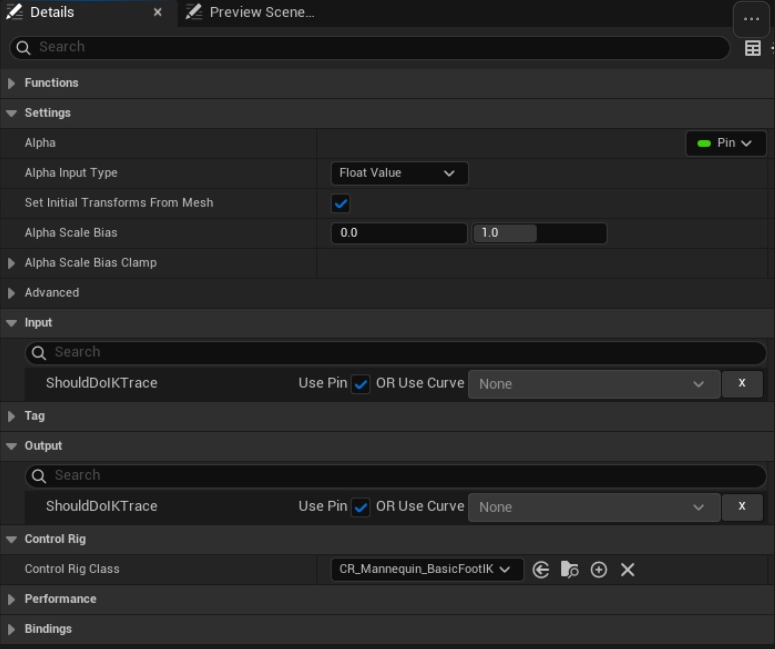775x649 pixels.
Task: Expand the Functions section
Action: click(11, 83)
